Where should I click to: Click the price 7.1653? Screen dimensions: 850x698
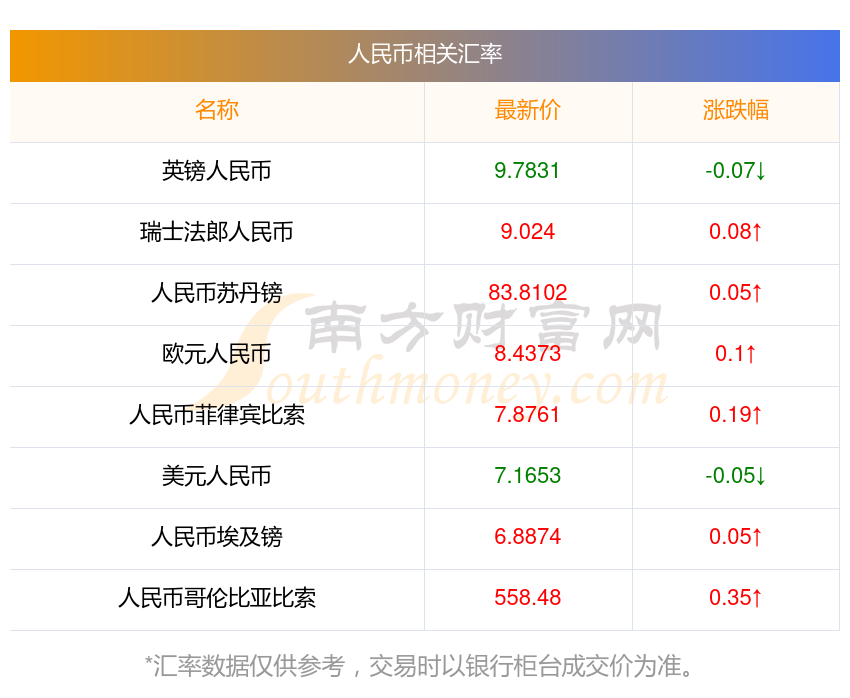click(527, 476)
